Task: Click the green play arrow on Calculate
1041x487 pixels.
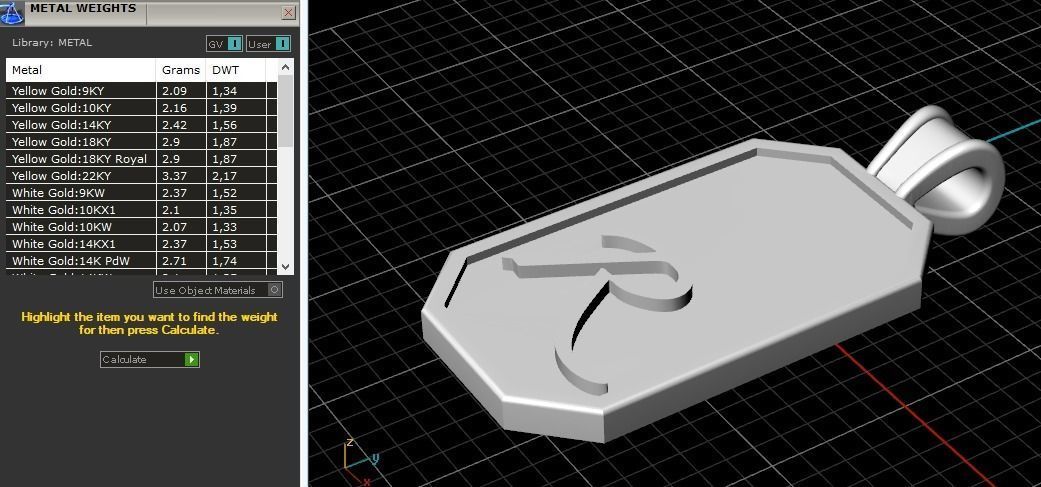Action: (x=191, y=359)
